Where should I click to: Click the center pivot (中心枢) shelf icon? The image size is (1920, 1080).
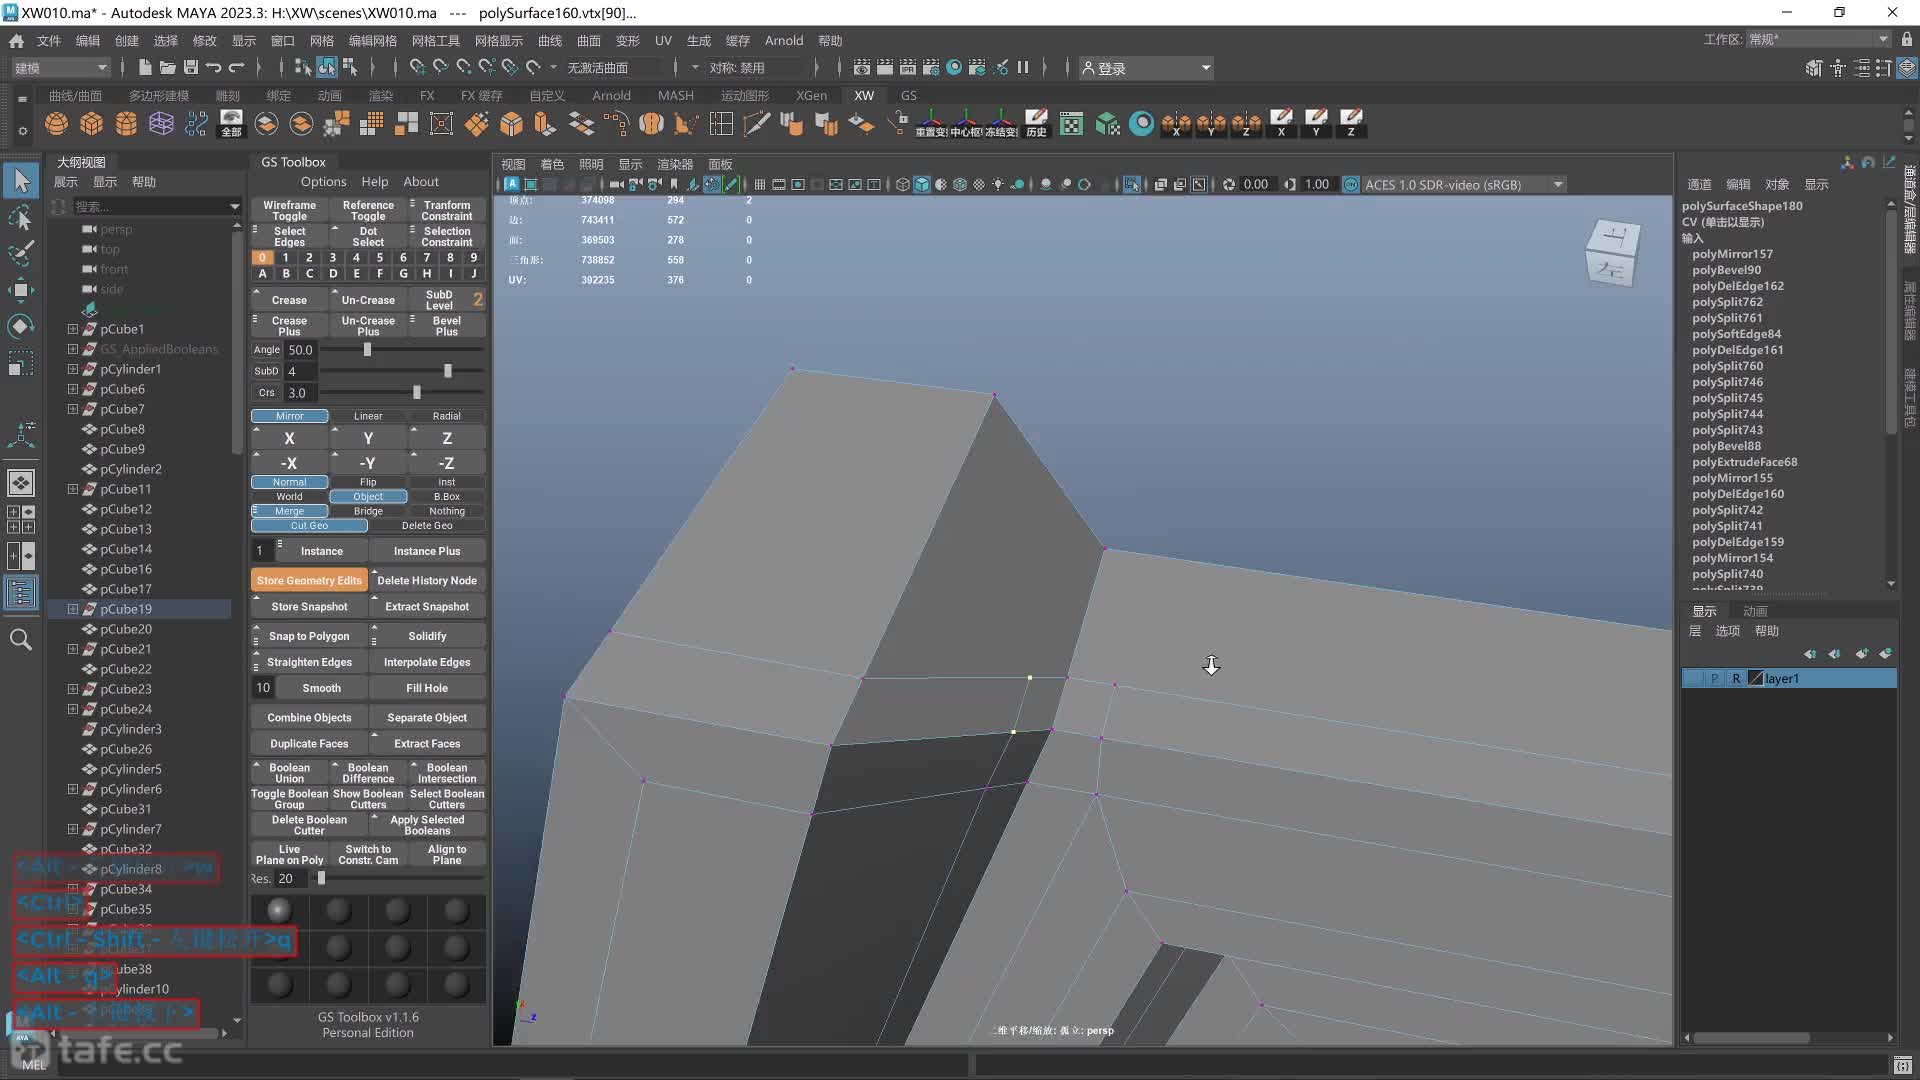pyautogui.click(x=967, y=124)
